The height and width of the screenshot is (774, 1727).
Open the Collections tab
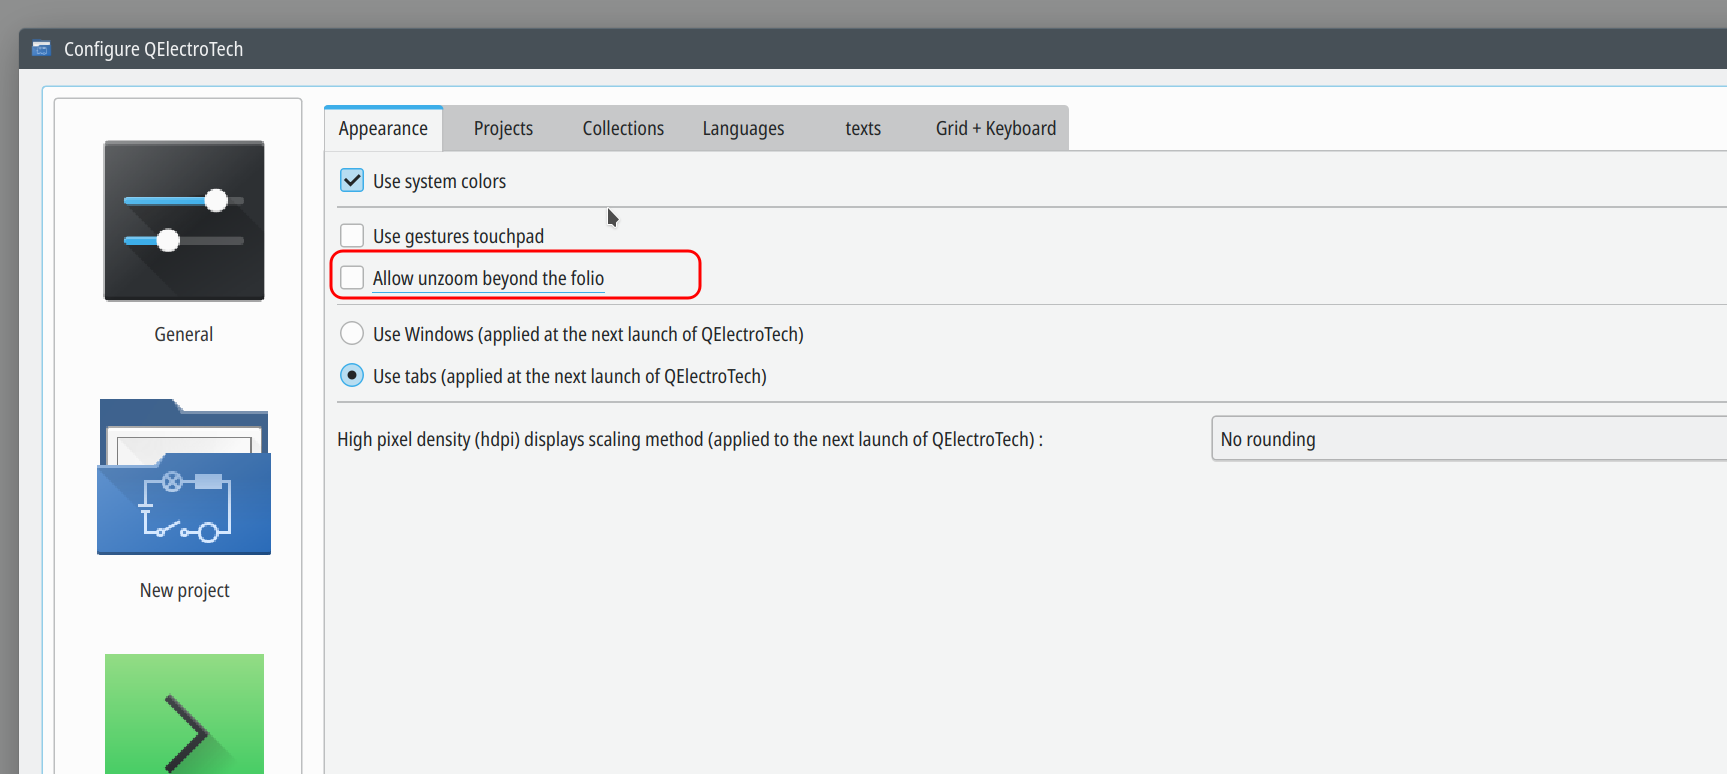click(x=623, y=128)
